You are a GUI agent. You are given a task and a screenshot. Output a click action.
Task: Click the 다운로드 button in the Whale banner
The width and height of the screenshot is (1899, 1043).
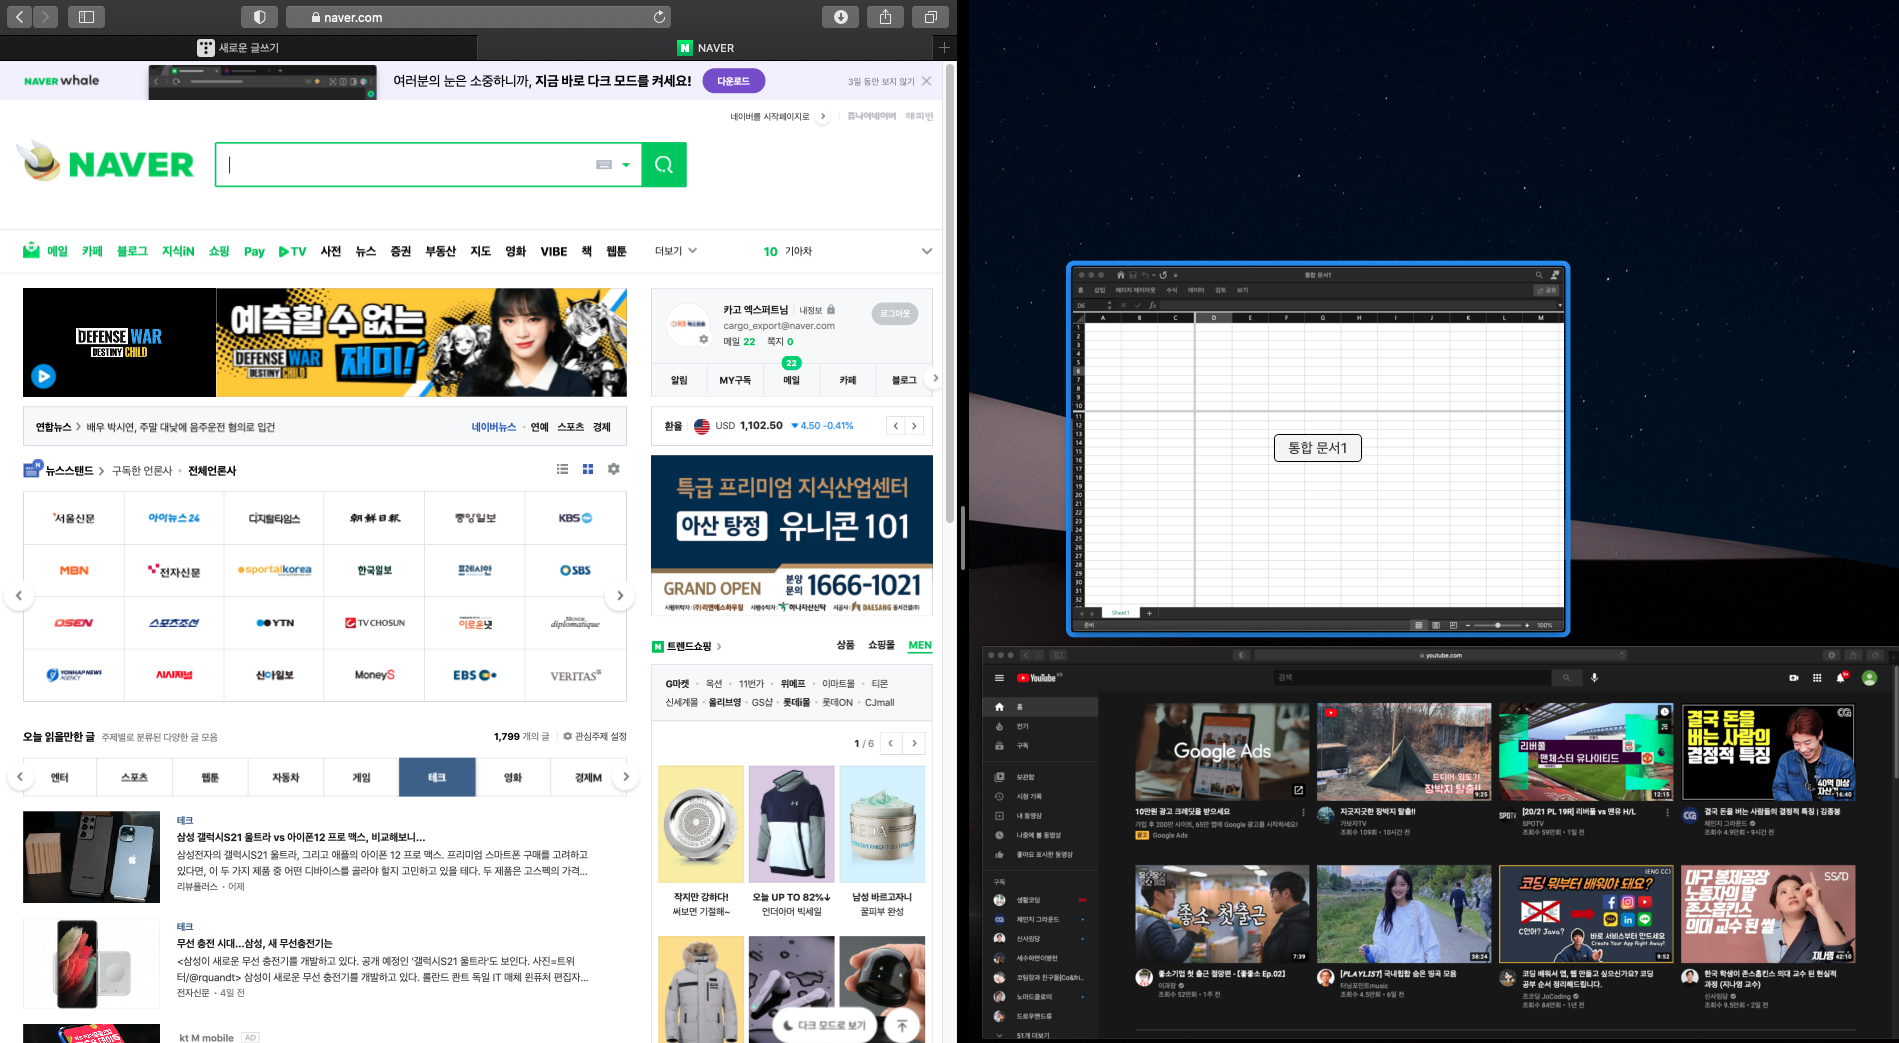(x=733, y=81)
